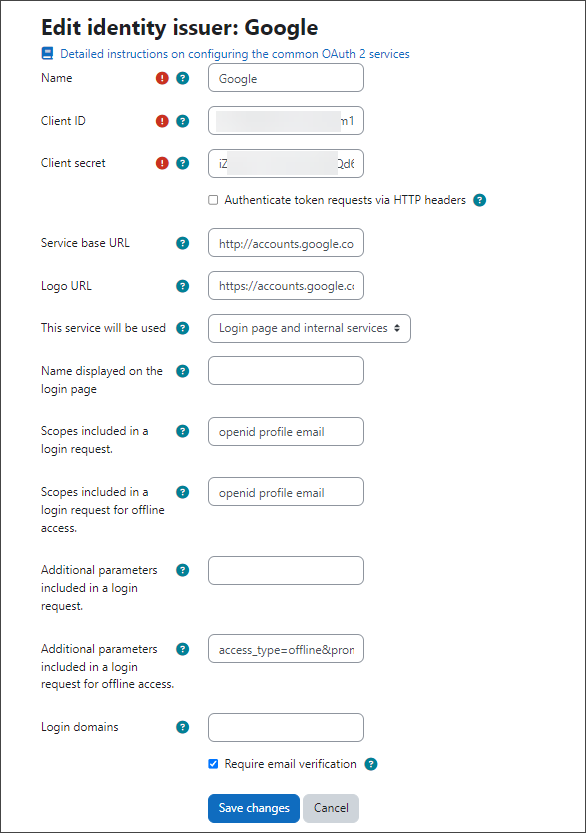Enable Authenticate token requests via HTTP headers

pos(213,200)
